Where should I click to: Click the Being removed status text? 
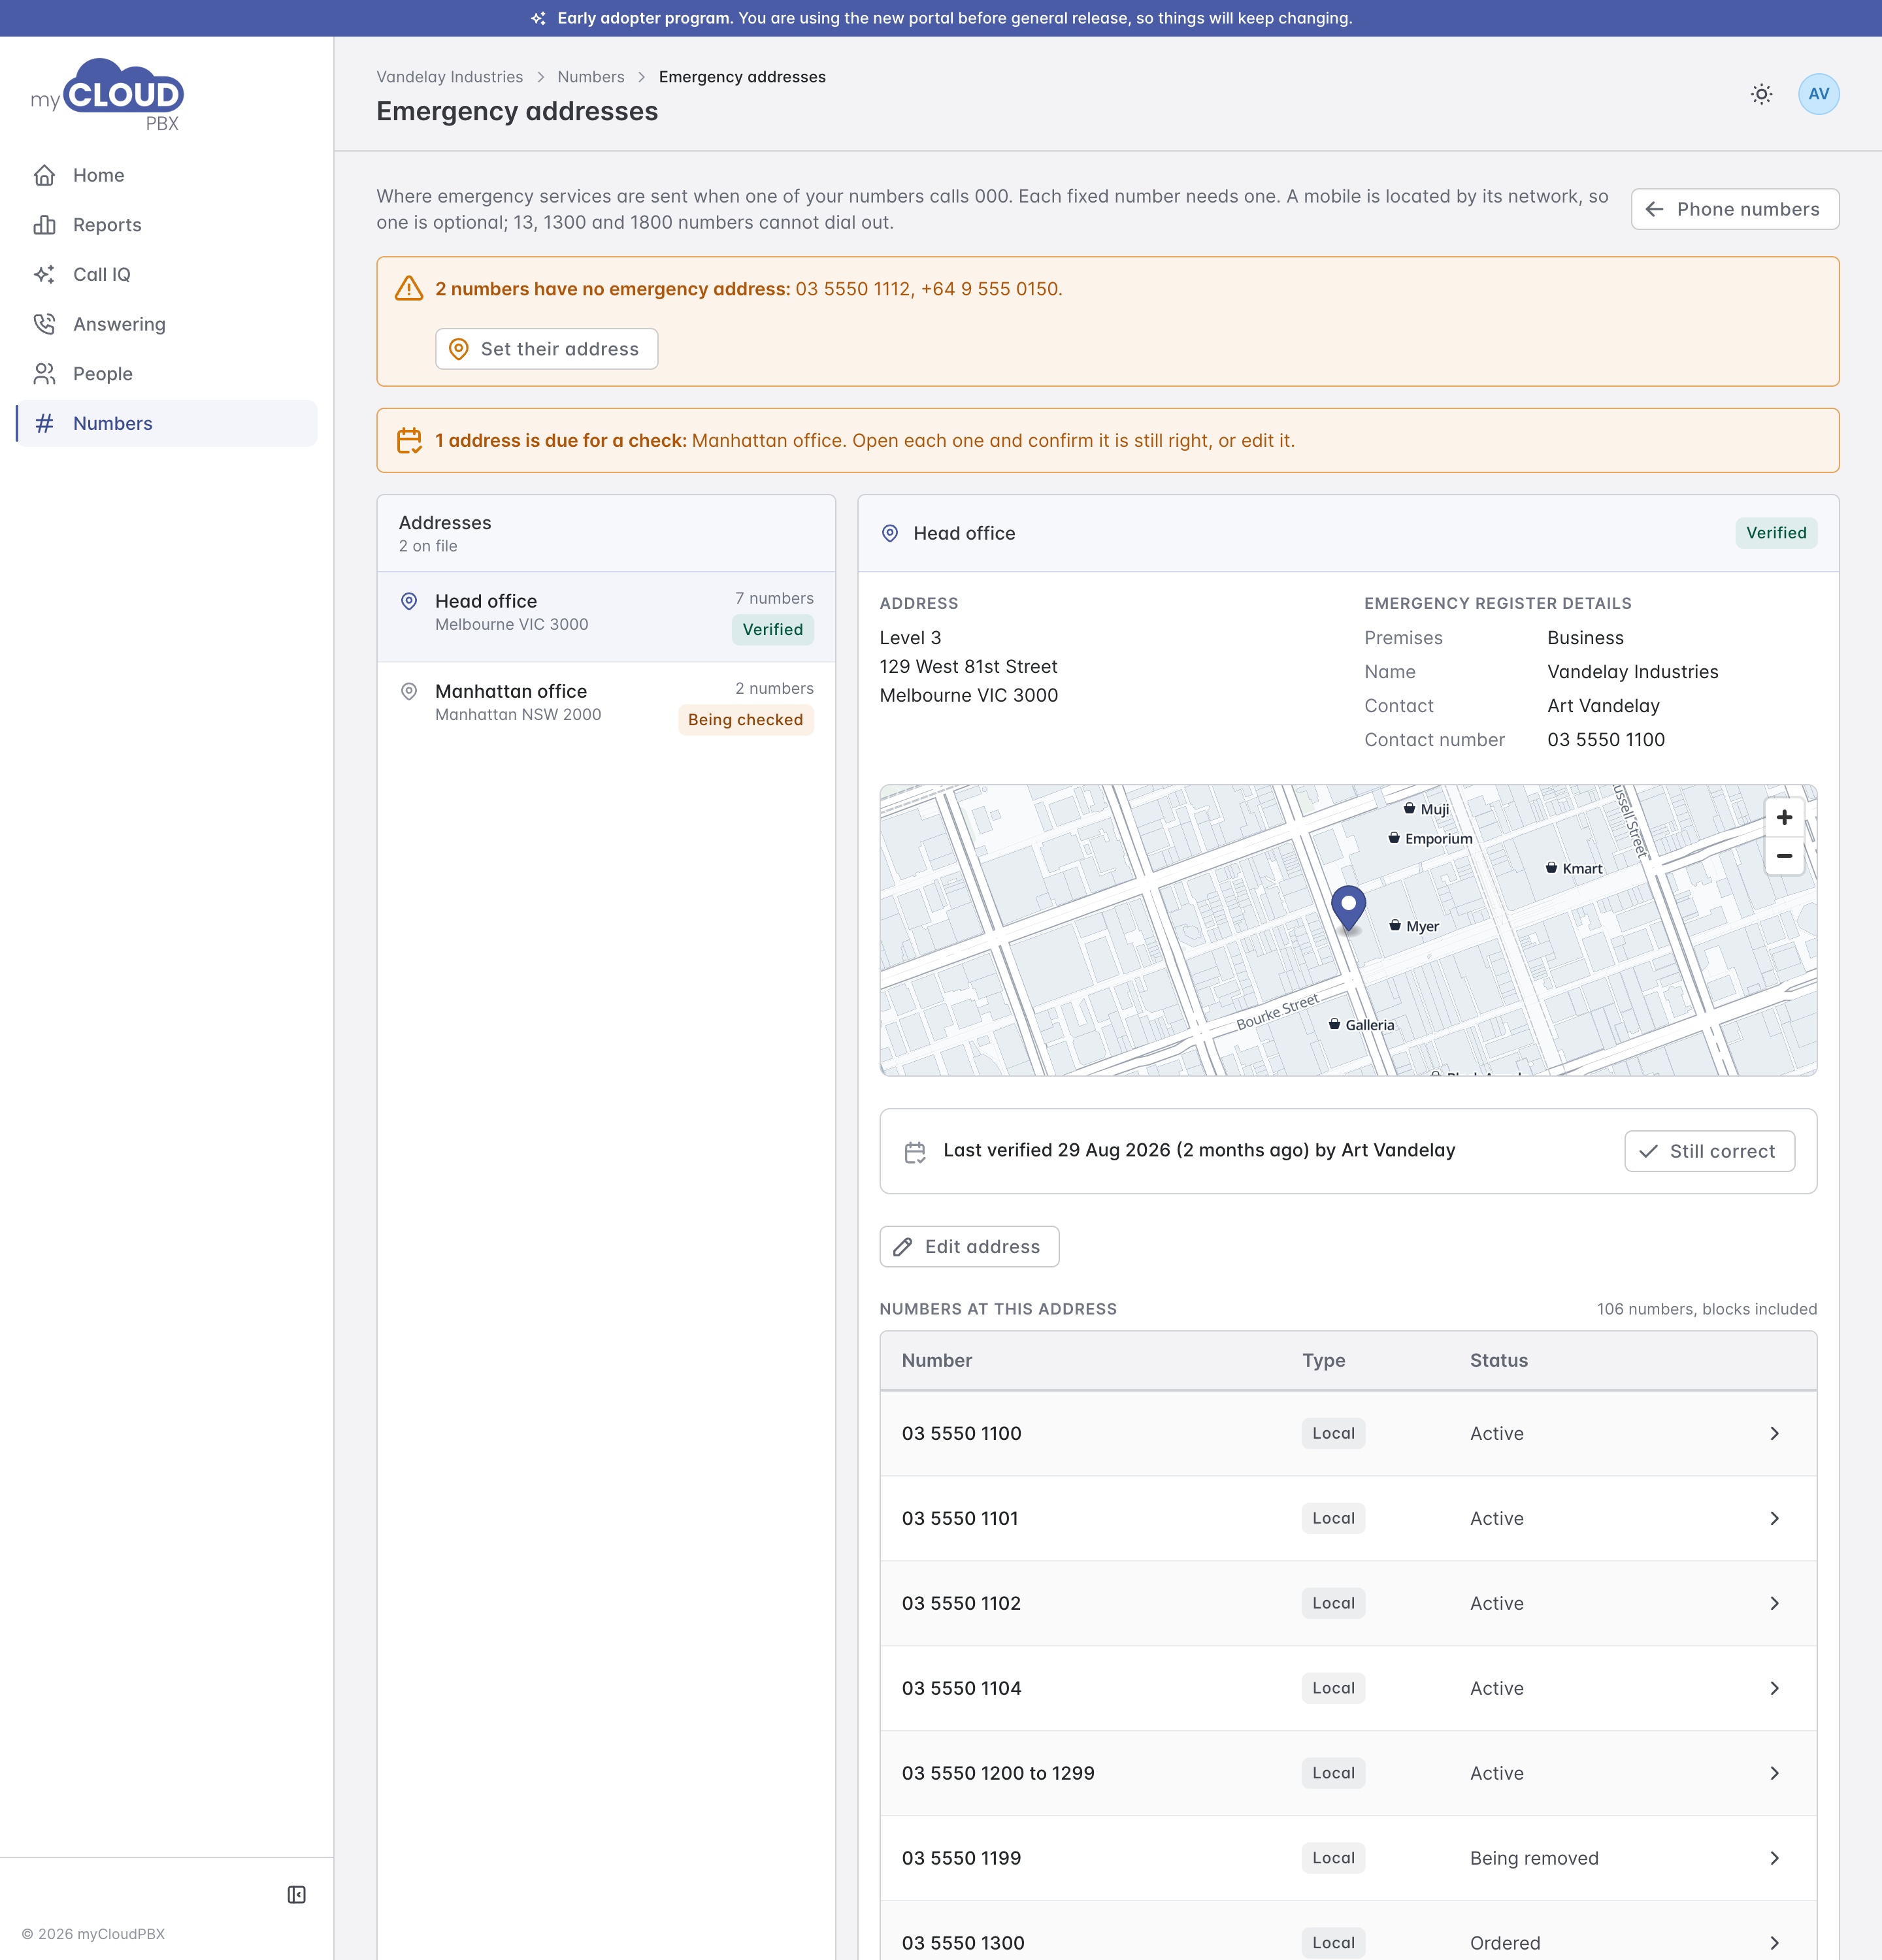coord(1533,1858)
